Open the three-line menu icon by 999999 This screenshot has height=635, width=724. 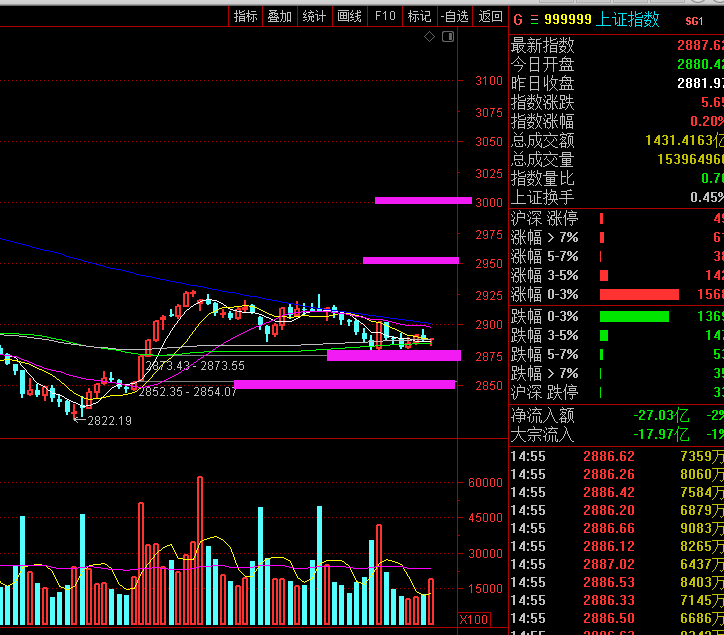(535, 19)
